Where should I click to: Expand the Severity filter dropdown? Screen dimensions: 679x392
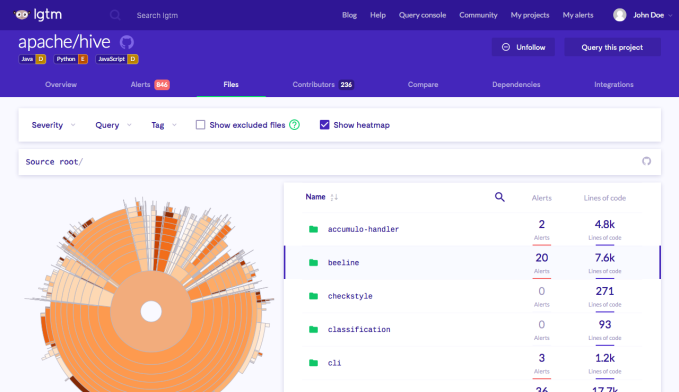[x=53, y=125]
